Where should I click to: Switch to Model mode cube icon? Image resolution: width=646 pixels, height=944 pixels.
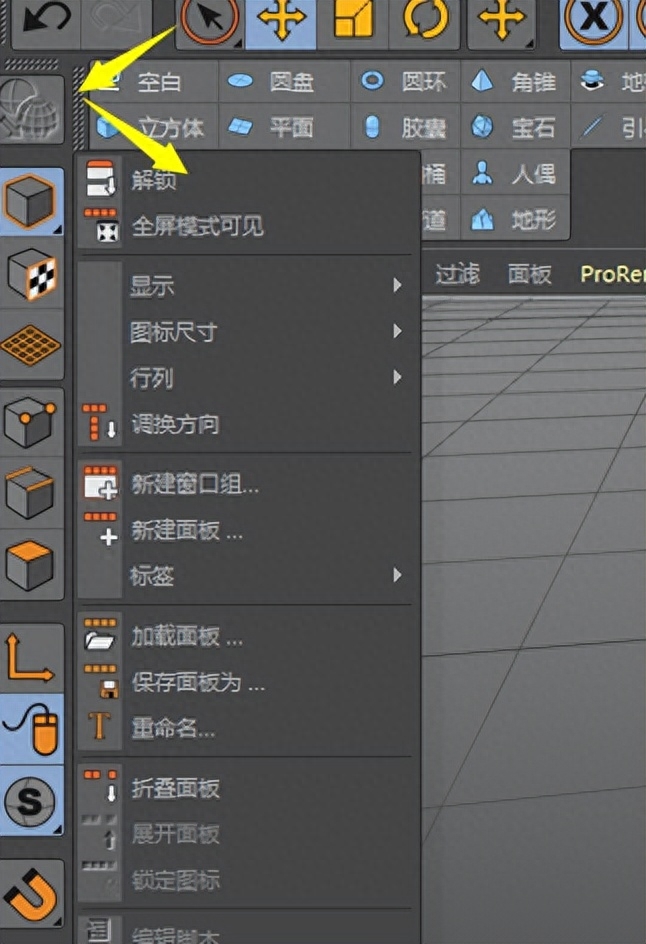(x=32, y=200)
